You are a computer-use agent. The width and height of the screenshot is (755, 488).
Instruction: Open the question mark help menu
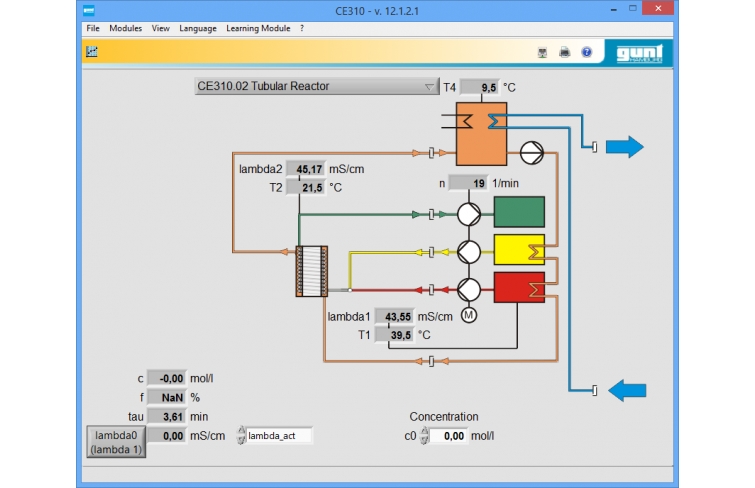pyautogui.click(x=302, y=28)
